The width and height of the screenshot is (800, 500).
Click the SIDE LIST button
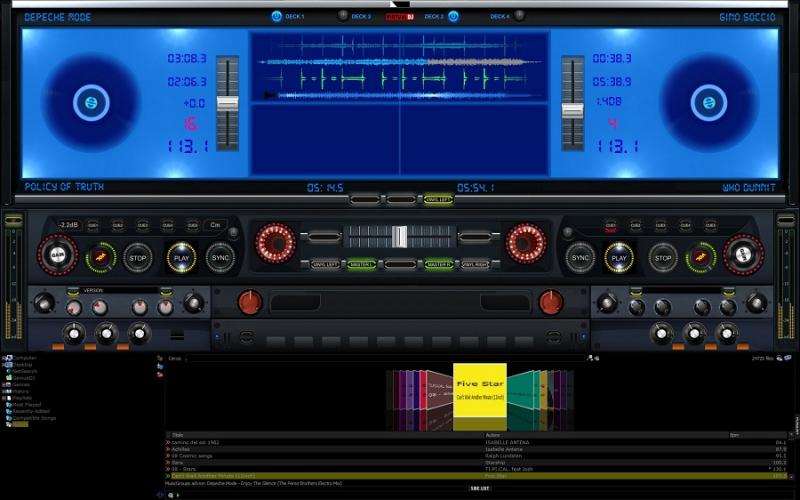click(479, 488)
